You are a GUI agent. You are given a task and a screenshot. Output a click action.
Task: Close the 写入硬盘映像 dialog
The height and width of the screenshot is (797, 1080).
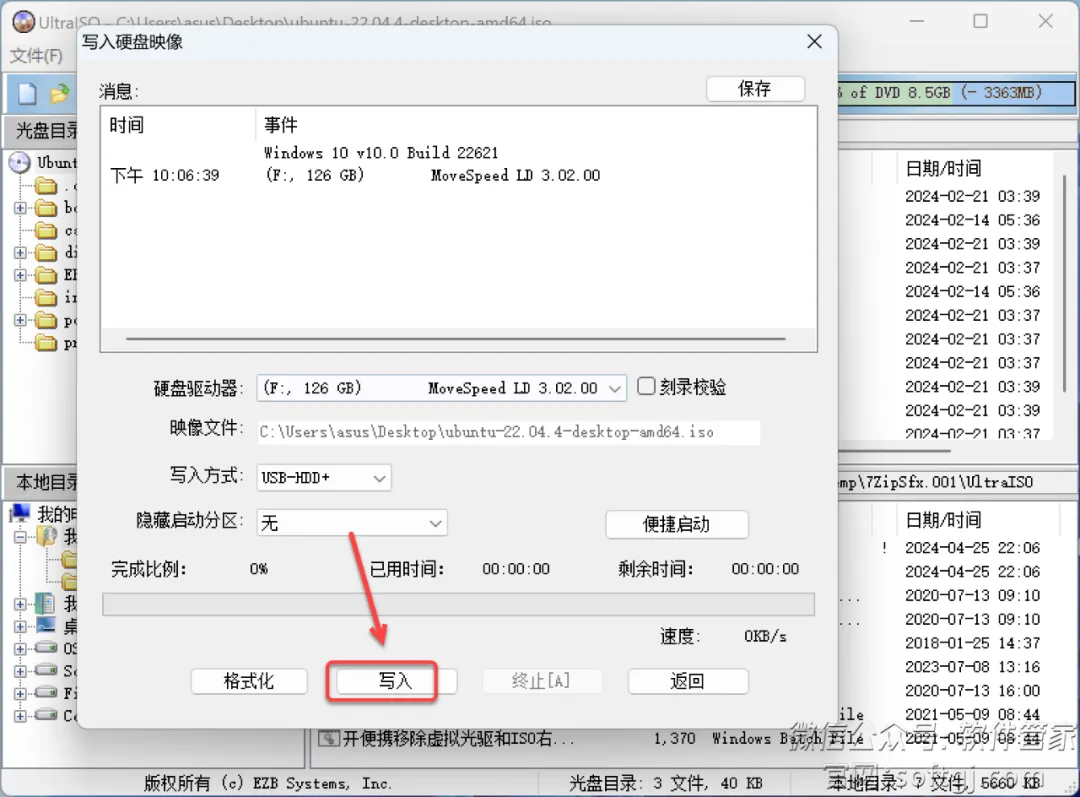814,41
